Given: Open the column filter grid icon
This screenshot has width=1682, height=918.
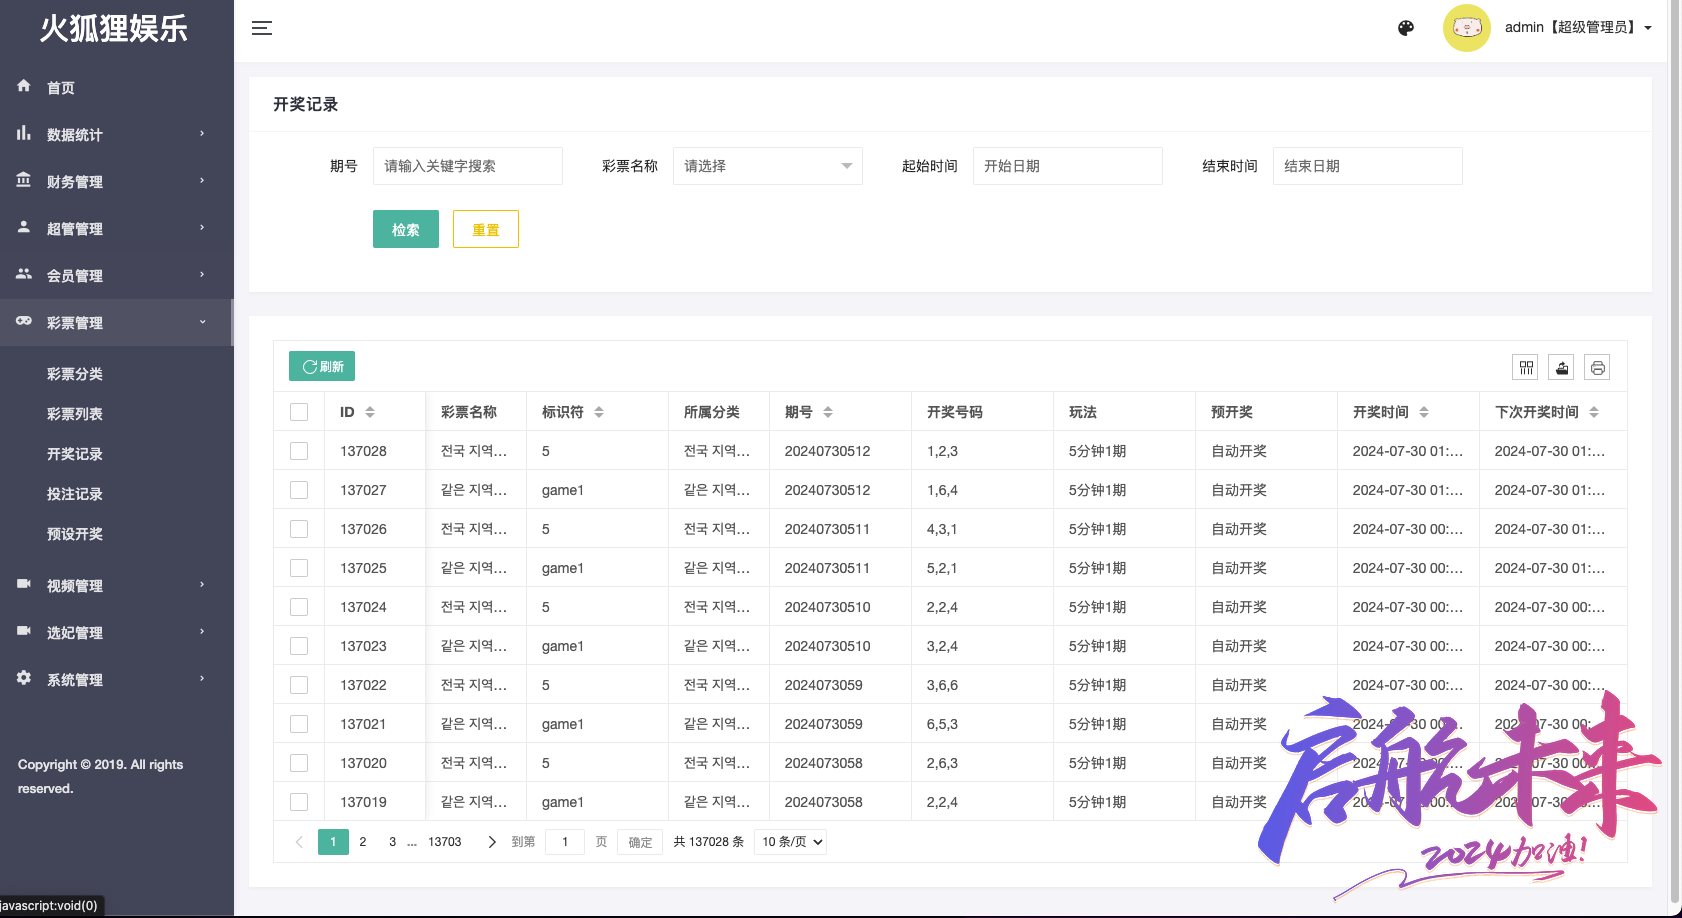Looking at the screenshot, I should (x=1526, y=368).
